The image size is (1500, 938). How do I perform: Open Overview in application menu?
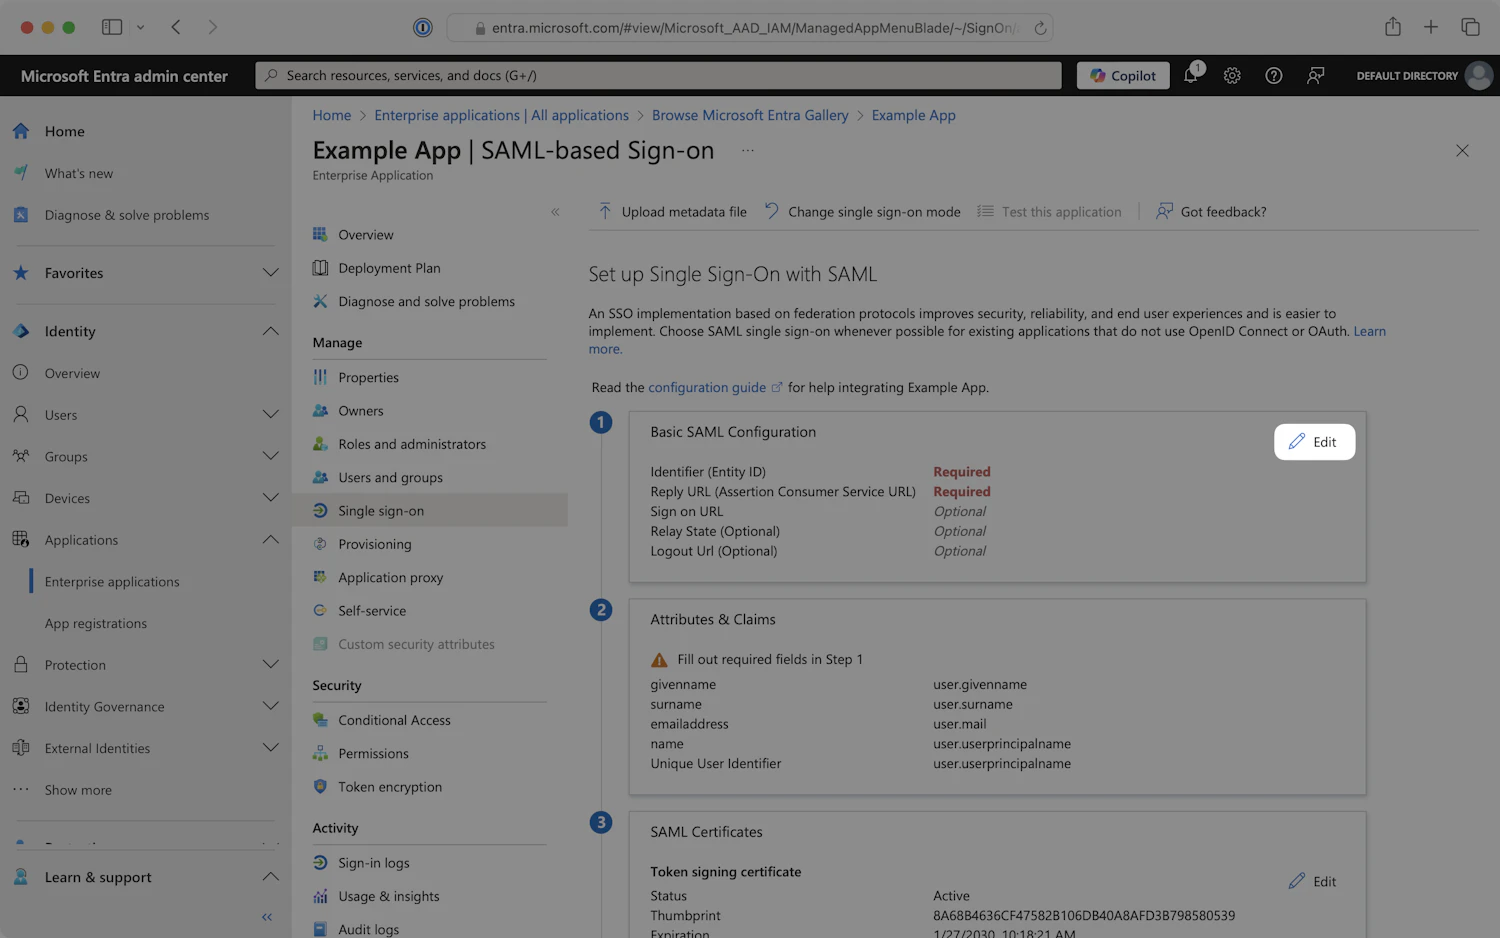click(366, 235)
